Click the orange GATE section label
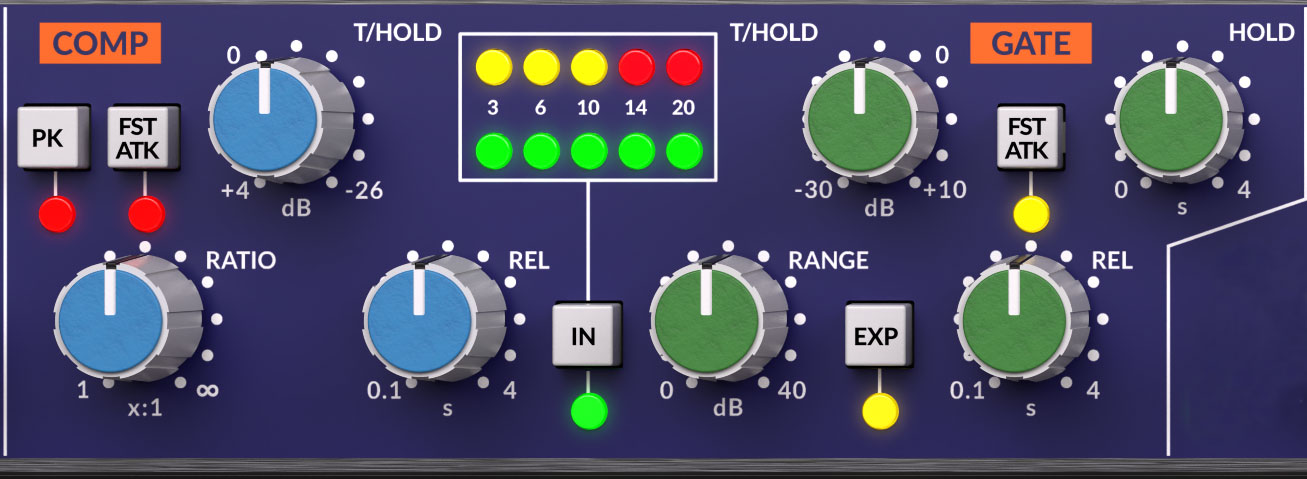This screenshot has height=479, width=1307. [x=1030, y=44]
